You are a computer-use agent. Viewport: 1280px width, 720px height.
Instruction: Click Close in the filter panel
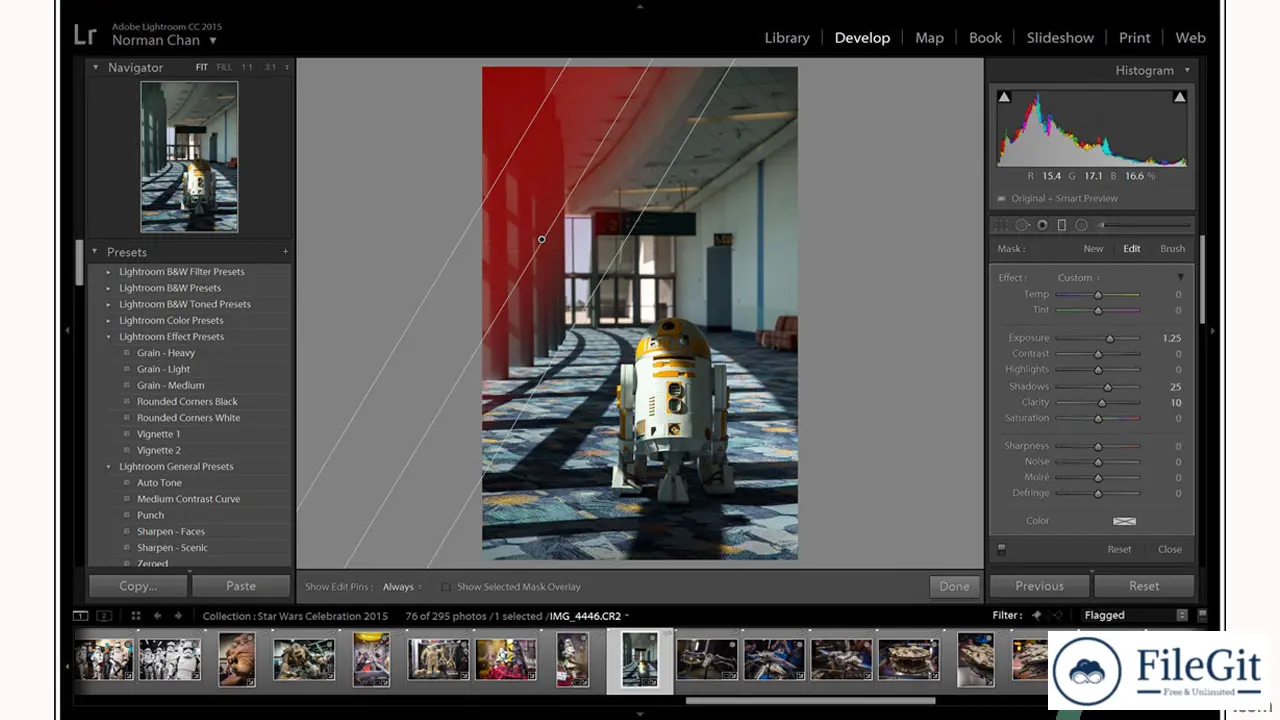coord(1170,549)
